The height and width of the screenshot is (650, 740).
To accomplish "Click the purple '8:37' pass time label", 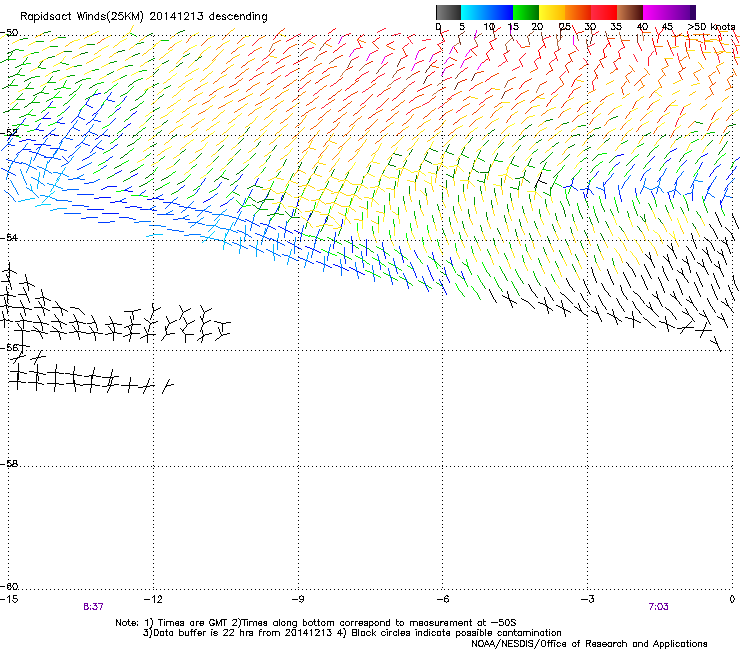I will click(93, 607).
